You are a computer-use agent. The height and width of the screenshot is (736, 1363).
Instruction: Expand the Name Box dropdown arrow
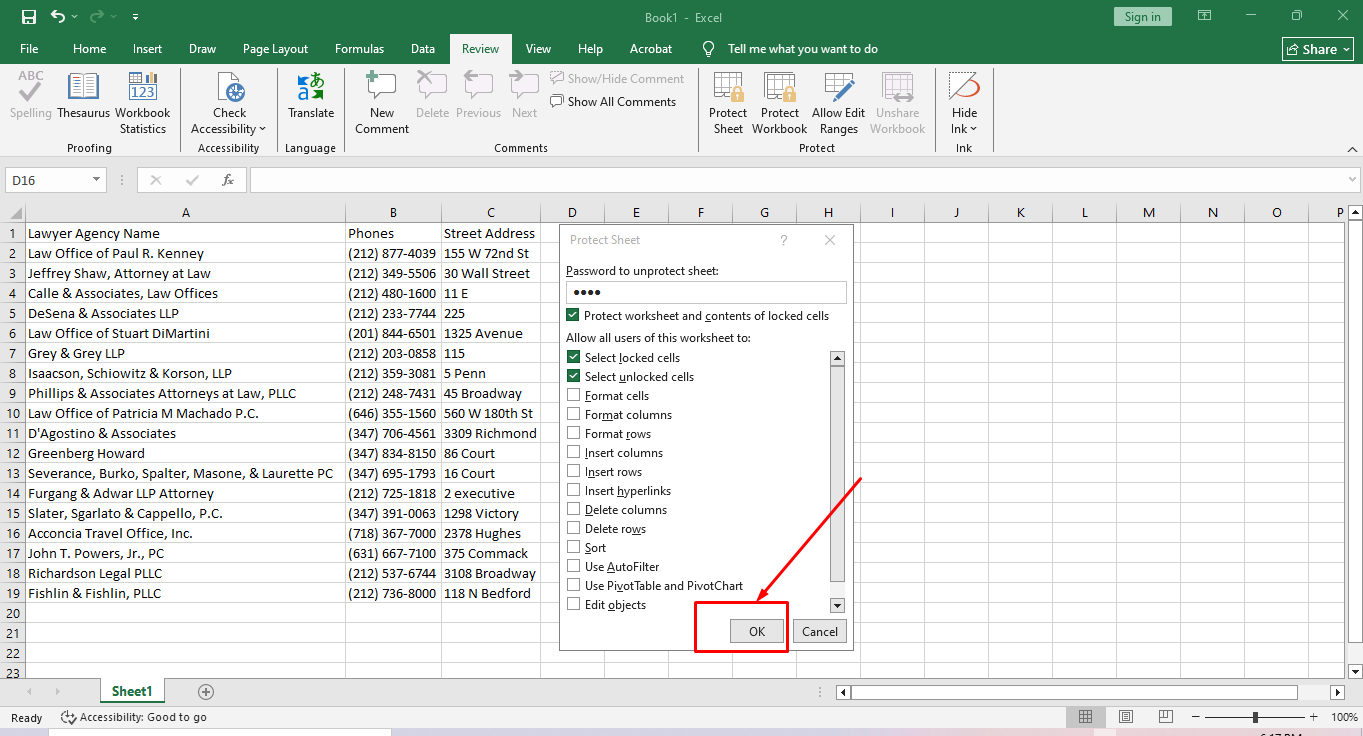point(97,180)
